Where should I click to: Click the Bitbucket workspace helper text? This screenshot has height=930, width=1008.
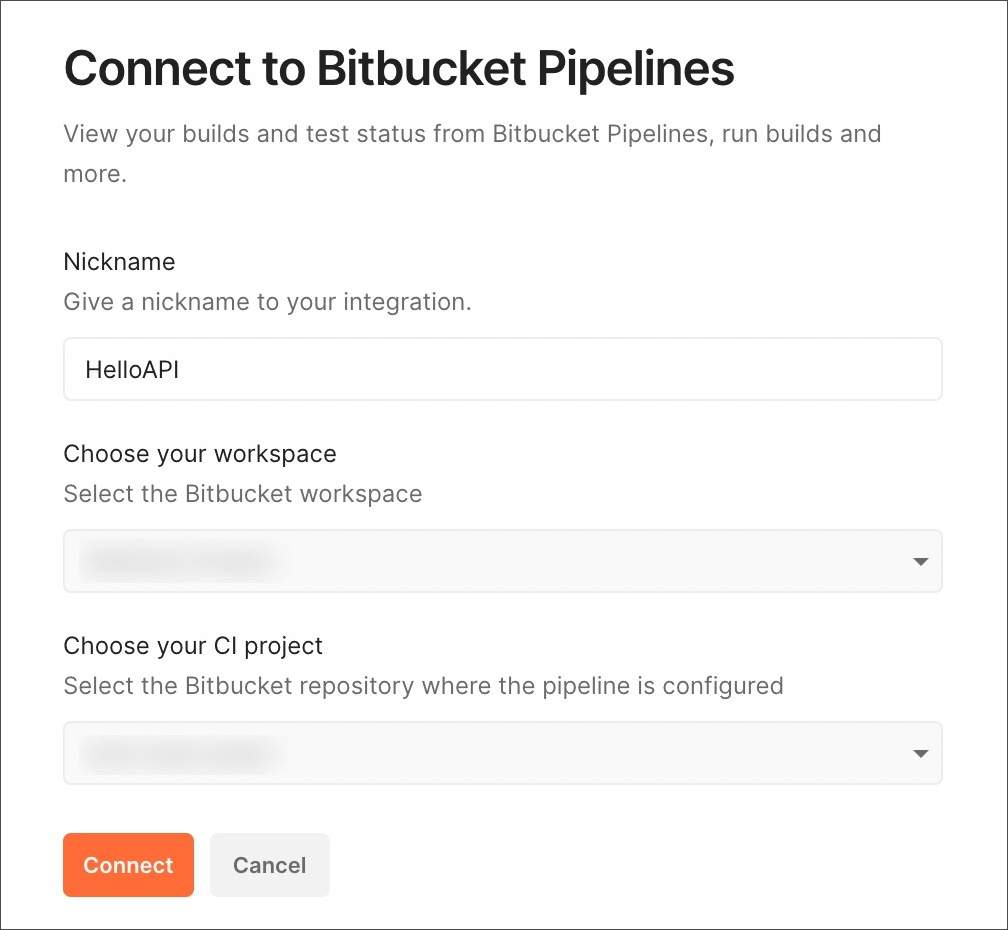pyautogui.click(x=242, y=493)
